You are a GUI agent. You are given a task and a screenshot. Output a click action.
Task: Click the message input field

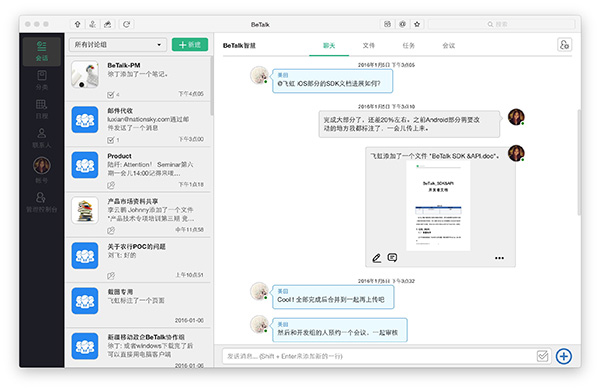pyautogui.click(x=380, y=356)
